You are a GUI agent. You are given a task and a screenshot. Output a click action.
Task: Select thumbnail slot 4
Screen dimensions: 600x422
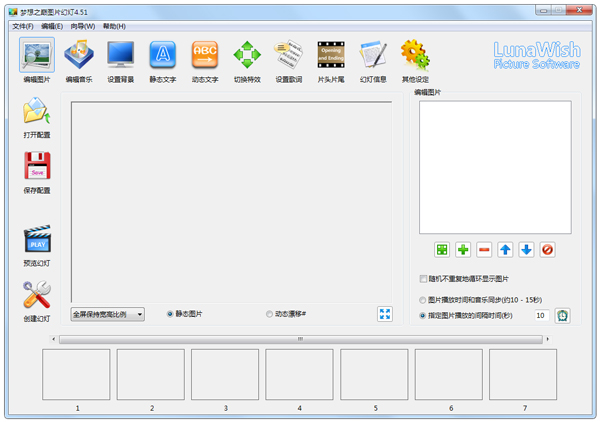click(x=299, y=375)
